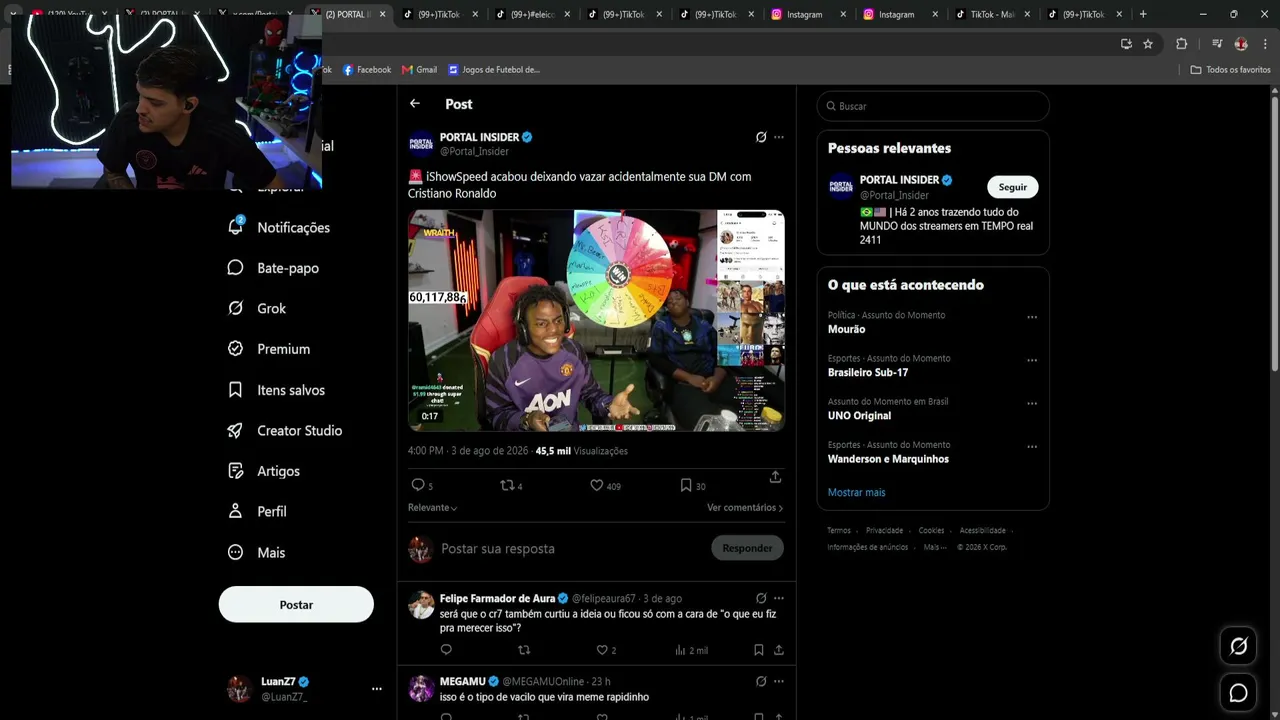Screen dimensions: 1280x720
Task: Open Grok actions on the PORTAL INSIDER post
Action: (x=761, y=137)
